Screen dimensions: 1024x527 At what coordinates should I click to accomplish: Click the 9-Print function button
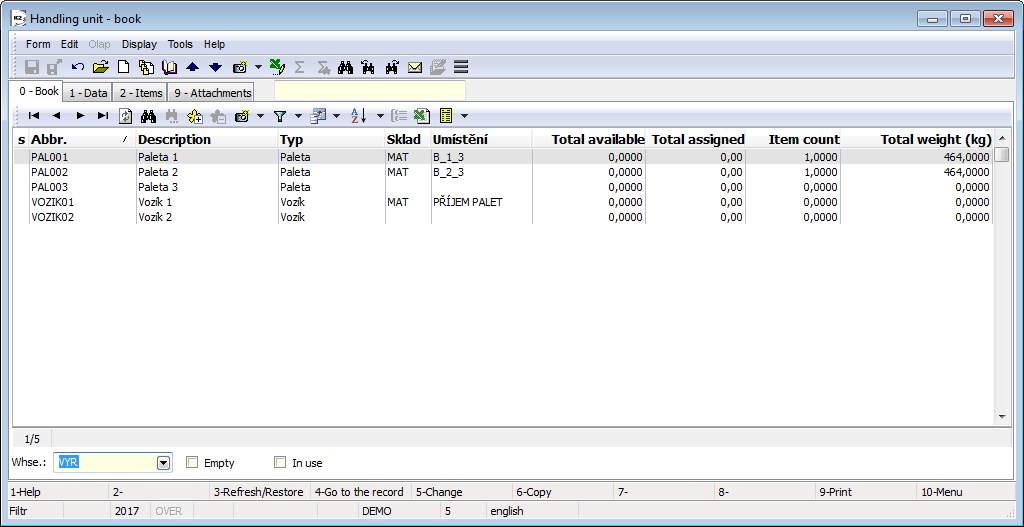tap(866, 492)
